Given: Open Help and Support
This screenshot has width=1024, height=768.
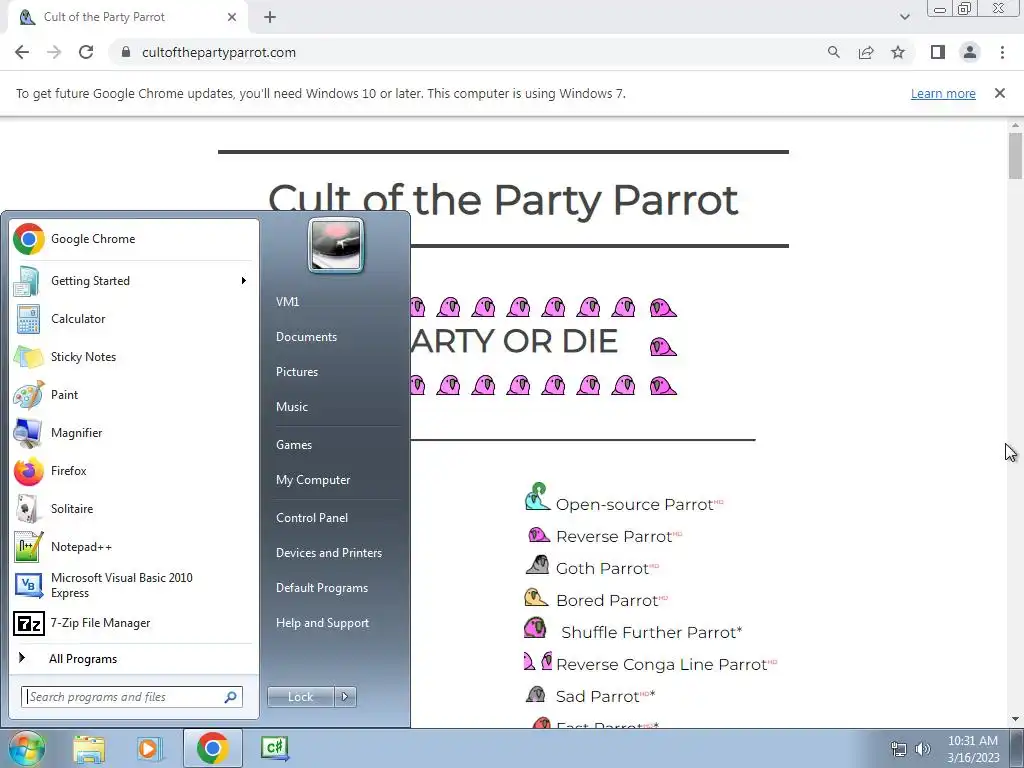Looking at the screenshot, I should pos(336,623).
